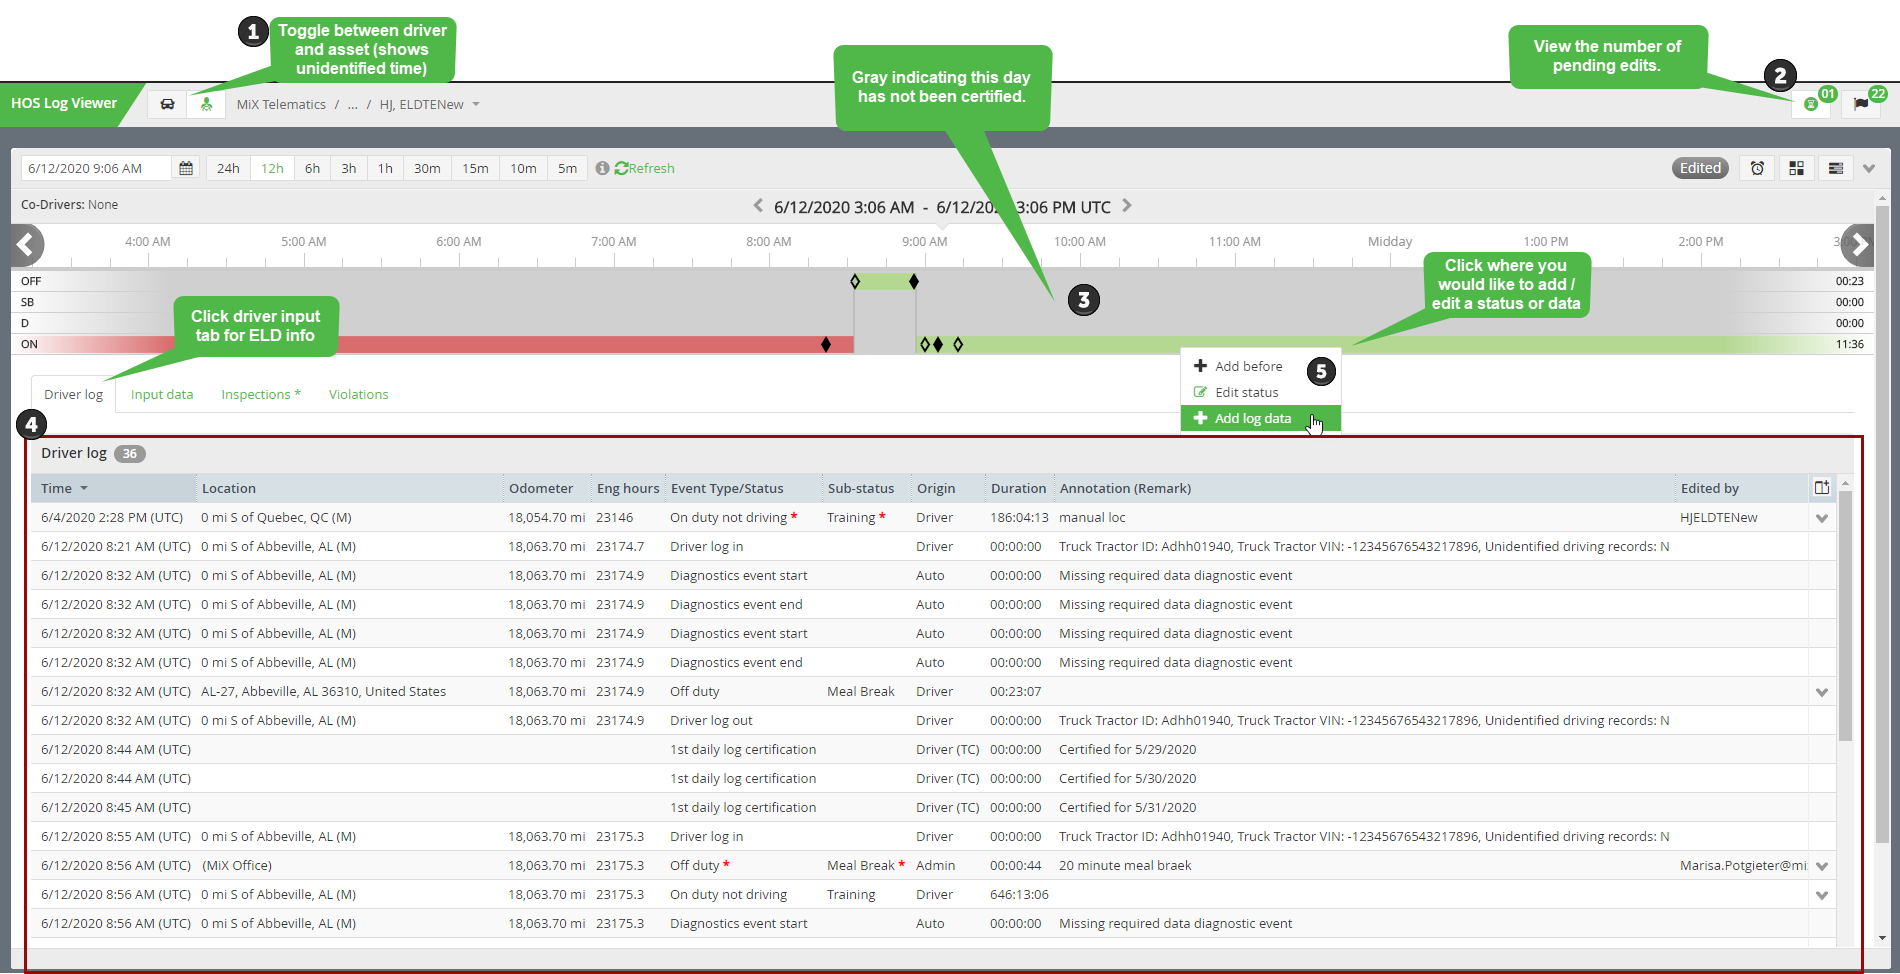The height and width of the screenshot is (974, 1900).
Task: Switch to asset view with vehicle icon
Action: 167,104
